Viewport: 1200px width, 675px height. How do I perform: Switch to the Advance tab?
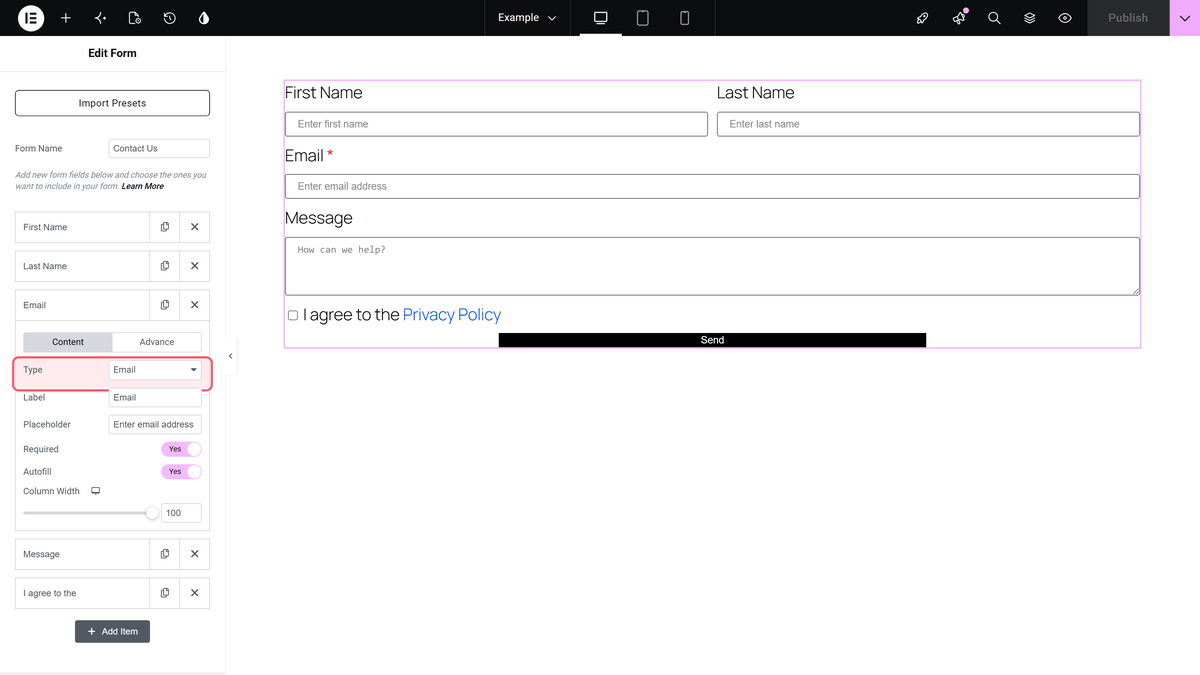click(x=157, y=342)
